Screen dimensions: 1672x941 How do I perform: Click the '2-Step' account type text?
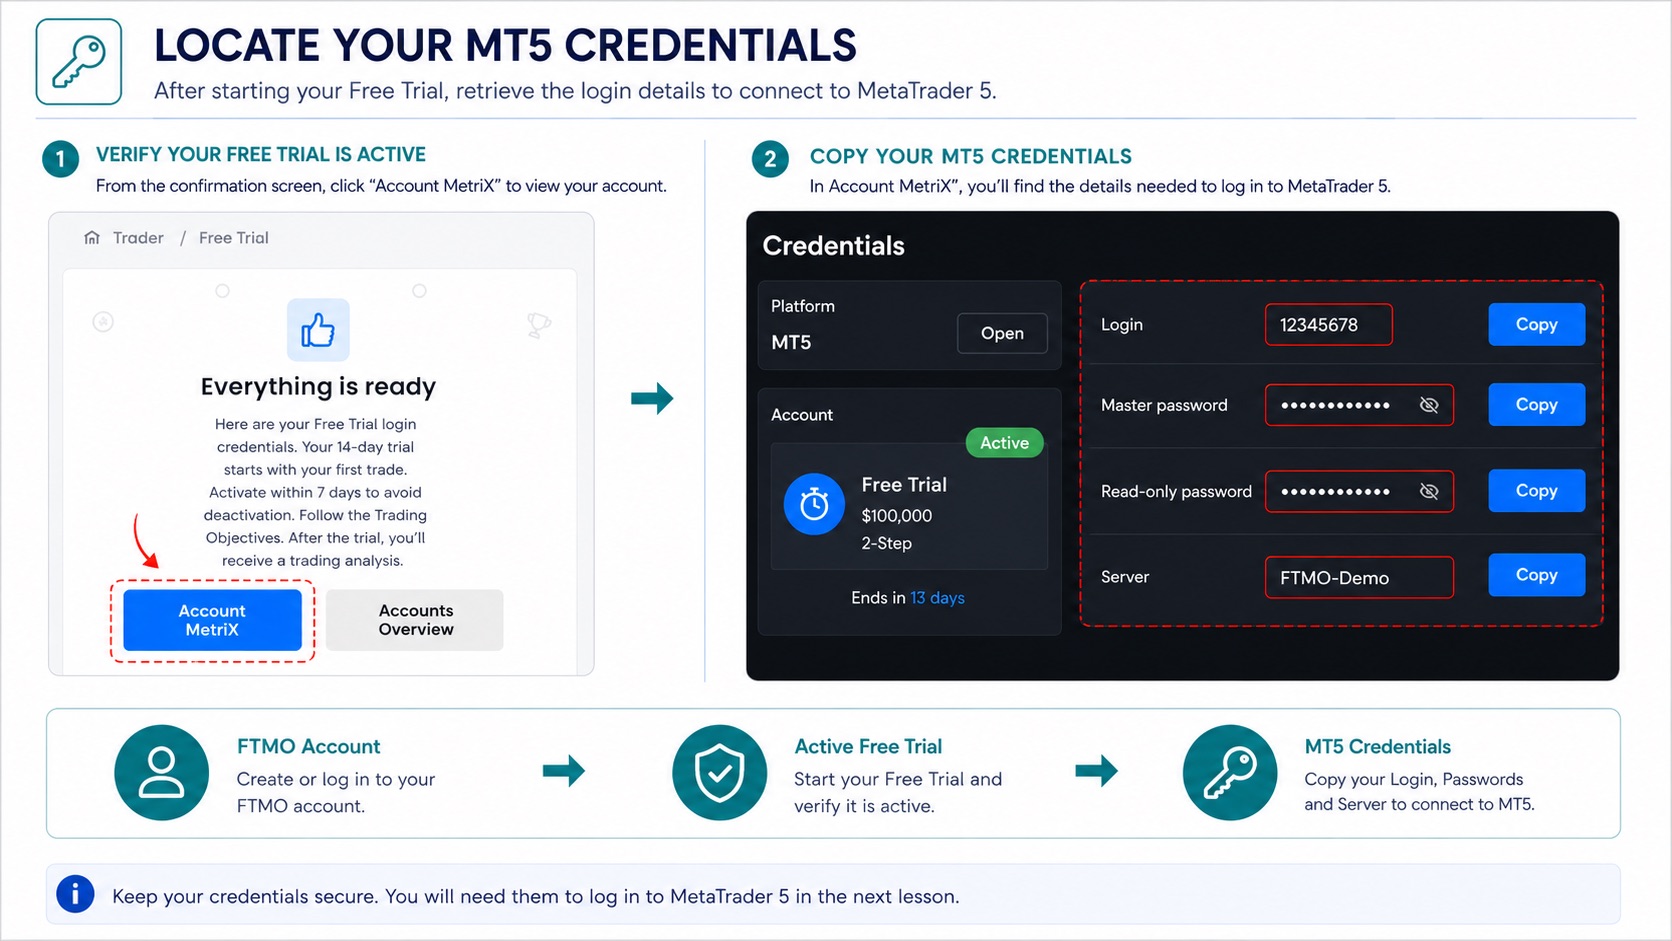click(x=886, y=543)
